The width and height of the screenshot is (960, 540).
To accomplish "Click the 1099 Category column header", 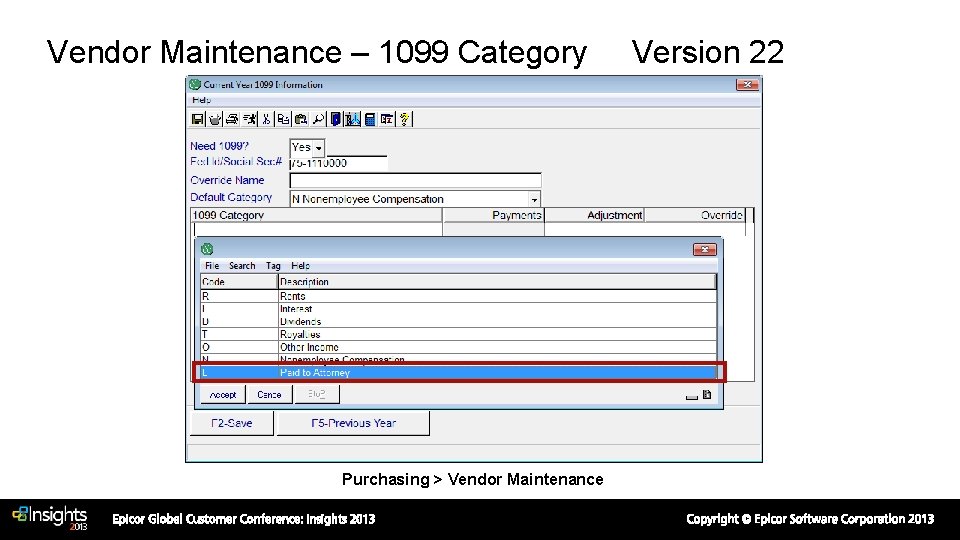I will pyautogui.click(x=317, y=216).
